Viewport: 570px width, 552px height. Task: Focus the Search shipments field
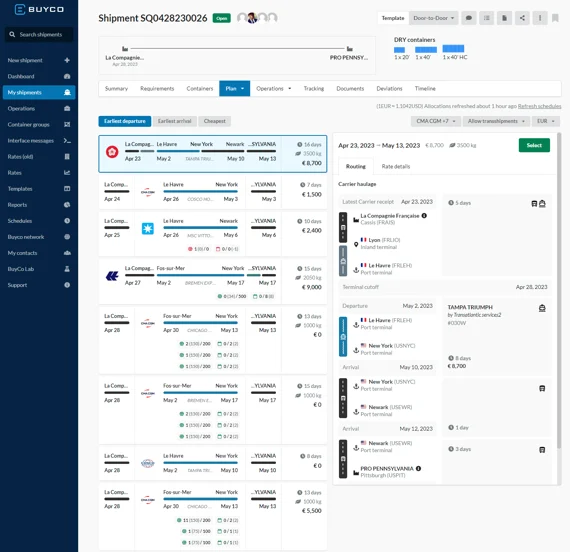pyautogui.click(x=39, y=35)
